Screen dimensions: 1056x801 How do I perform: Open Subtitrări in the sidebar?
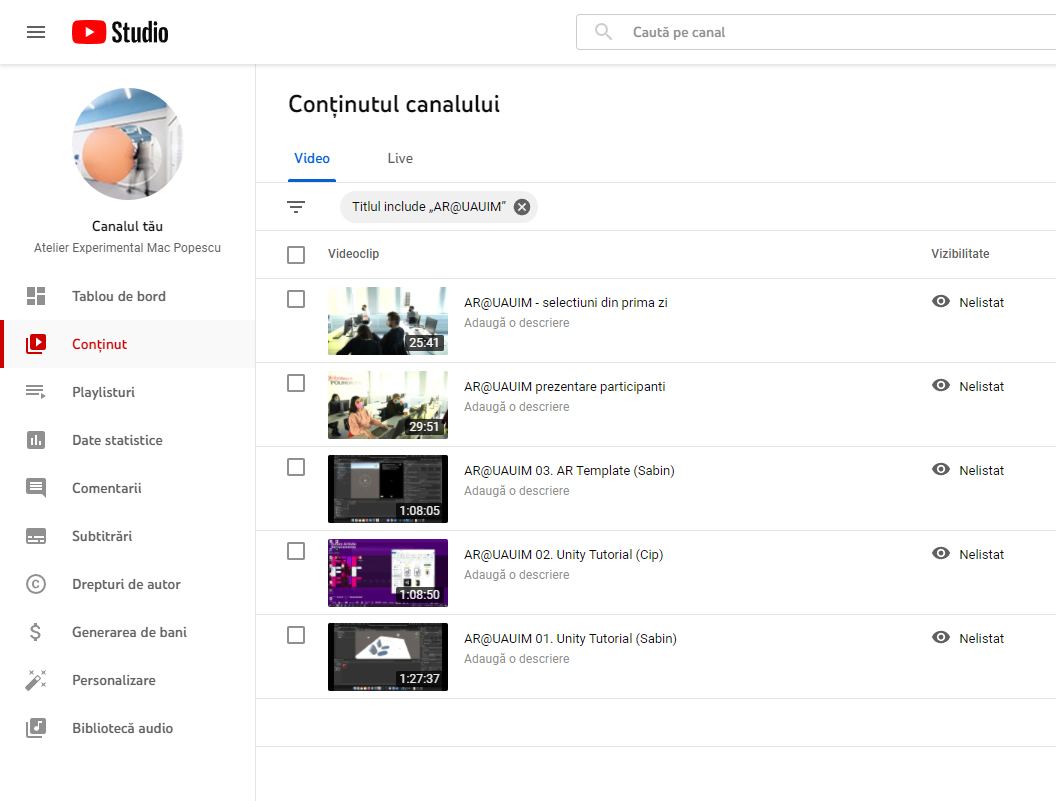(128, 536)
